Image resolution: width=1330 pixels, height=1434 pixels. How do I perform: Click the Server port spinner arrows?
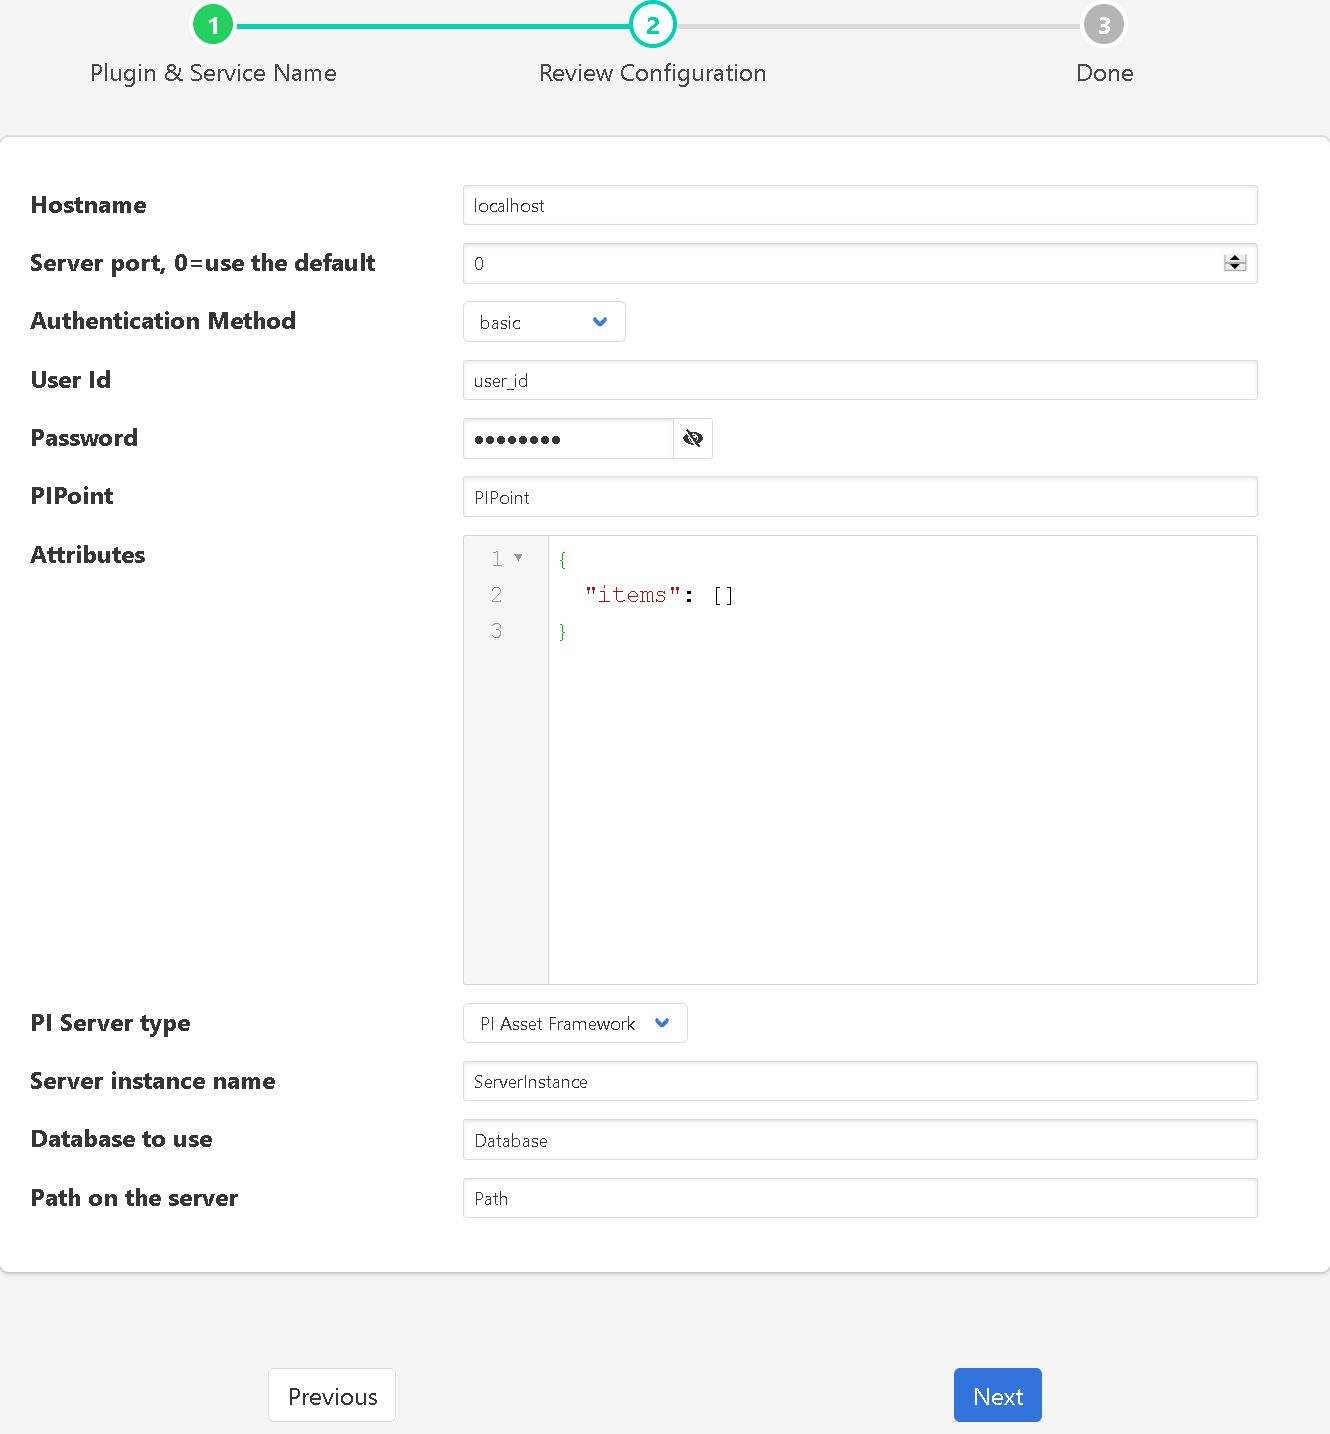pos(1234,263)
